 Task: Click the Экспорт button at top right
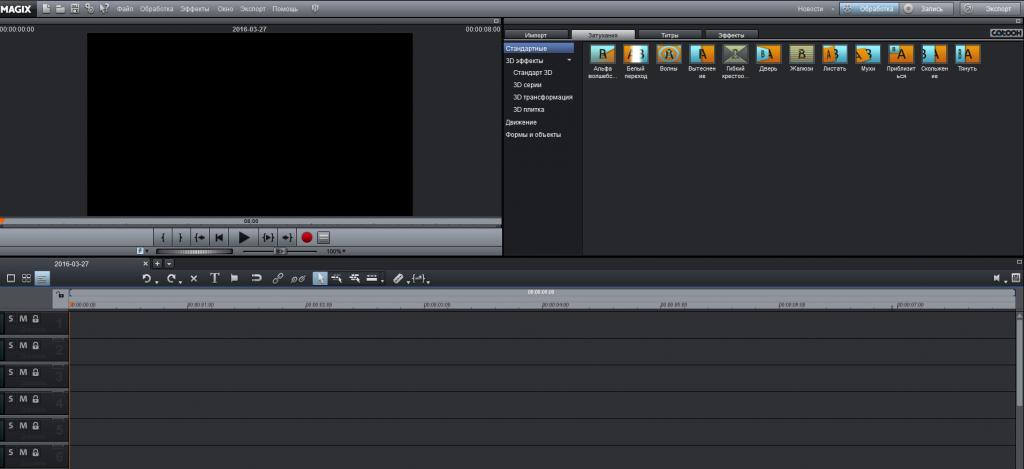click(991, 8)
